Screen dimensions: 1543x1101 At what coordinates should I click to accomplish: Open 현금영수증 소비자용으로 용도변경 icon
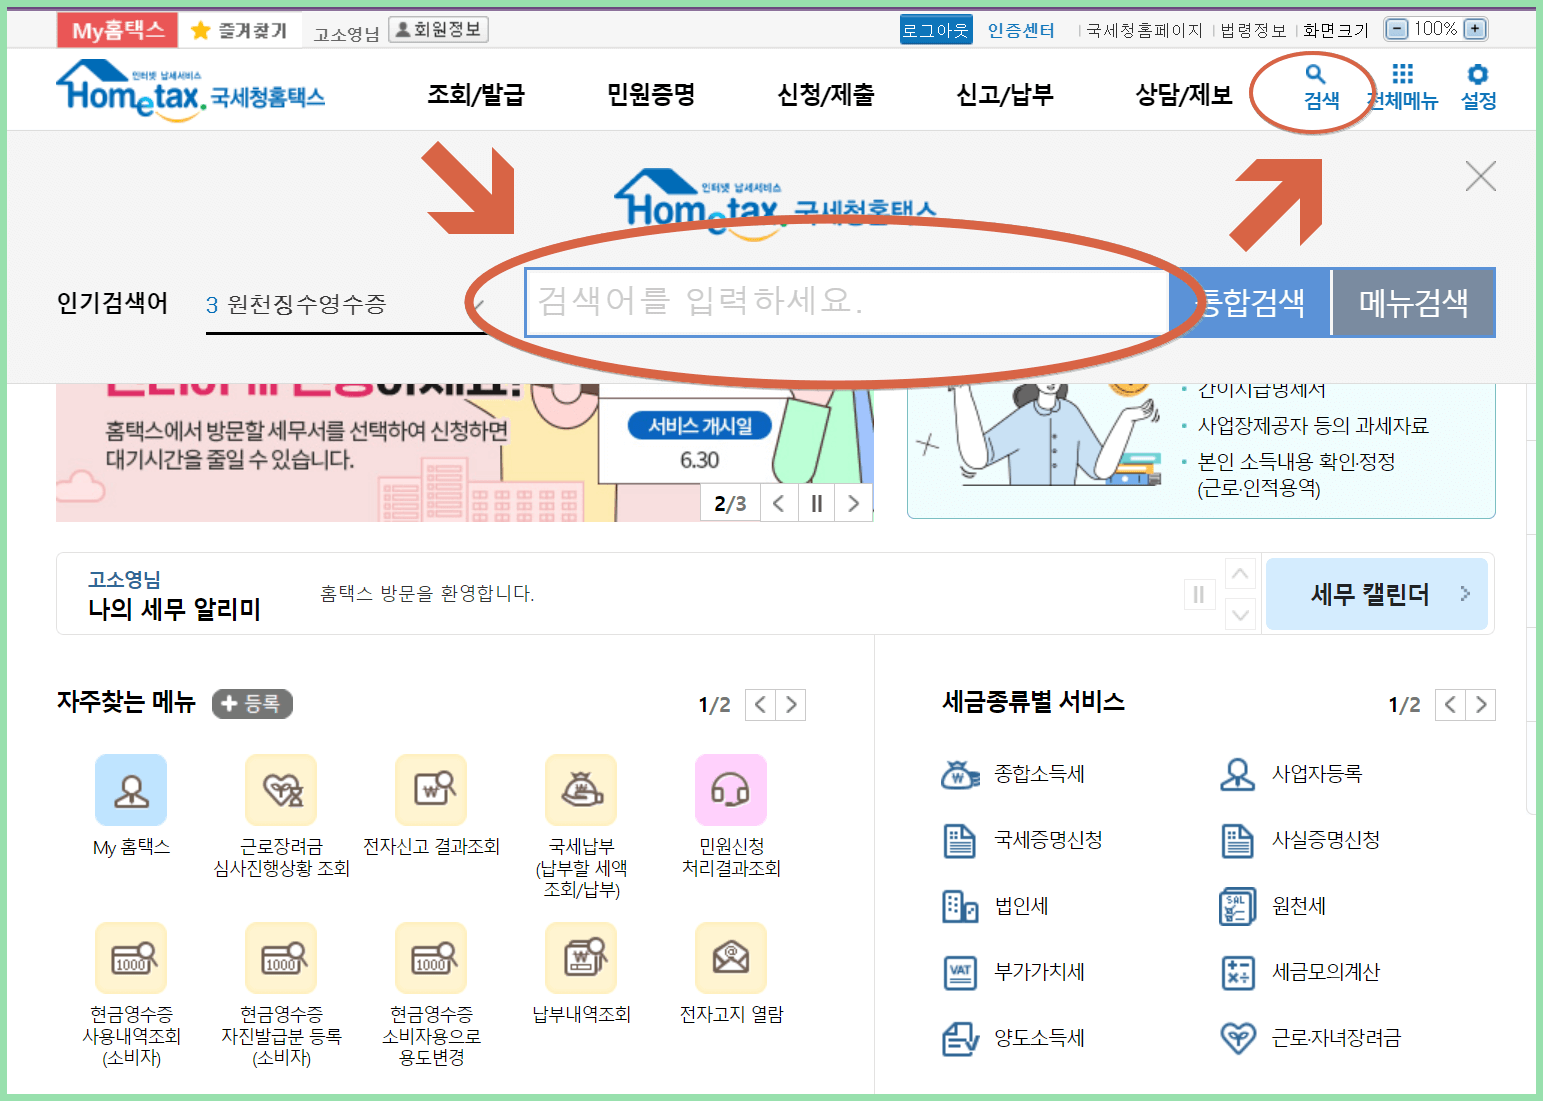pos(431,958)
